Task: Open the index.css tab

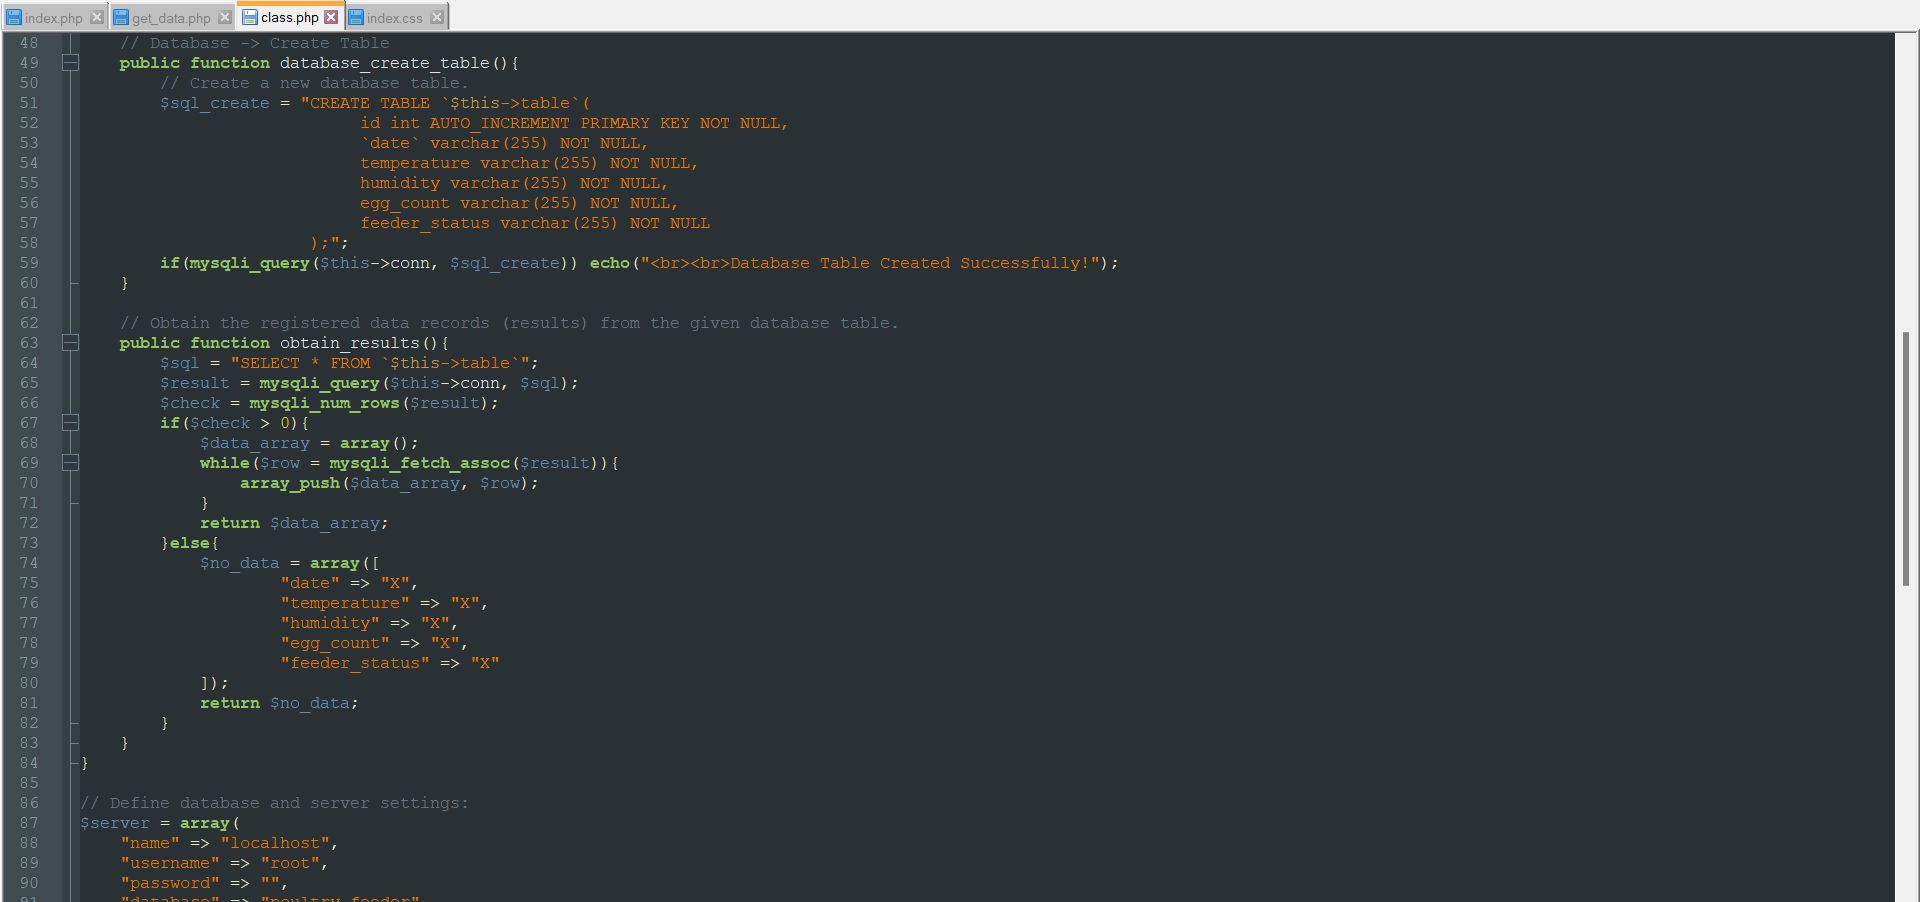Action: 394,18
